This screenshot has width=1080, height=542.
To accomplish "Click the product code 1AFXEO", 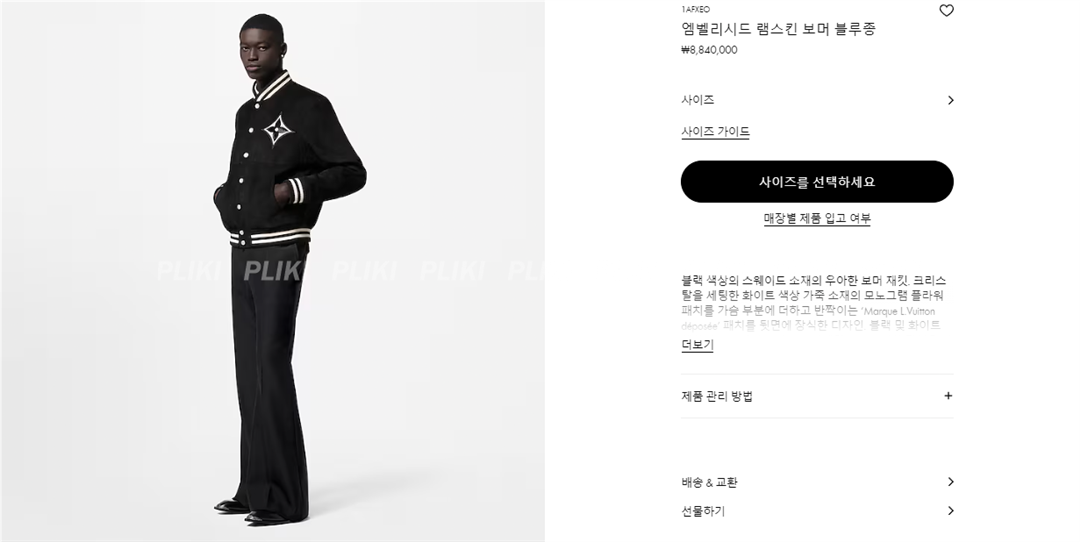I will coord(695,9).
